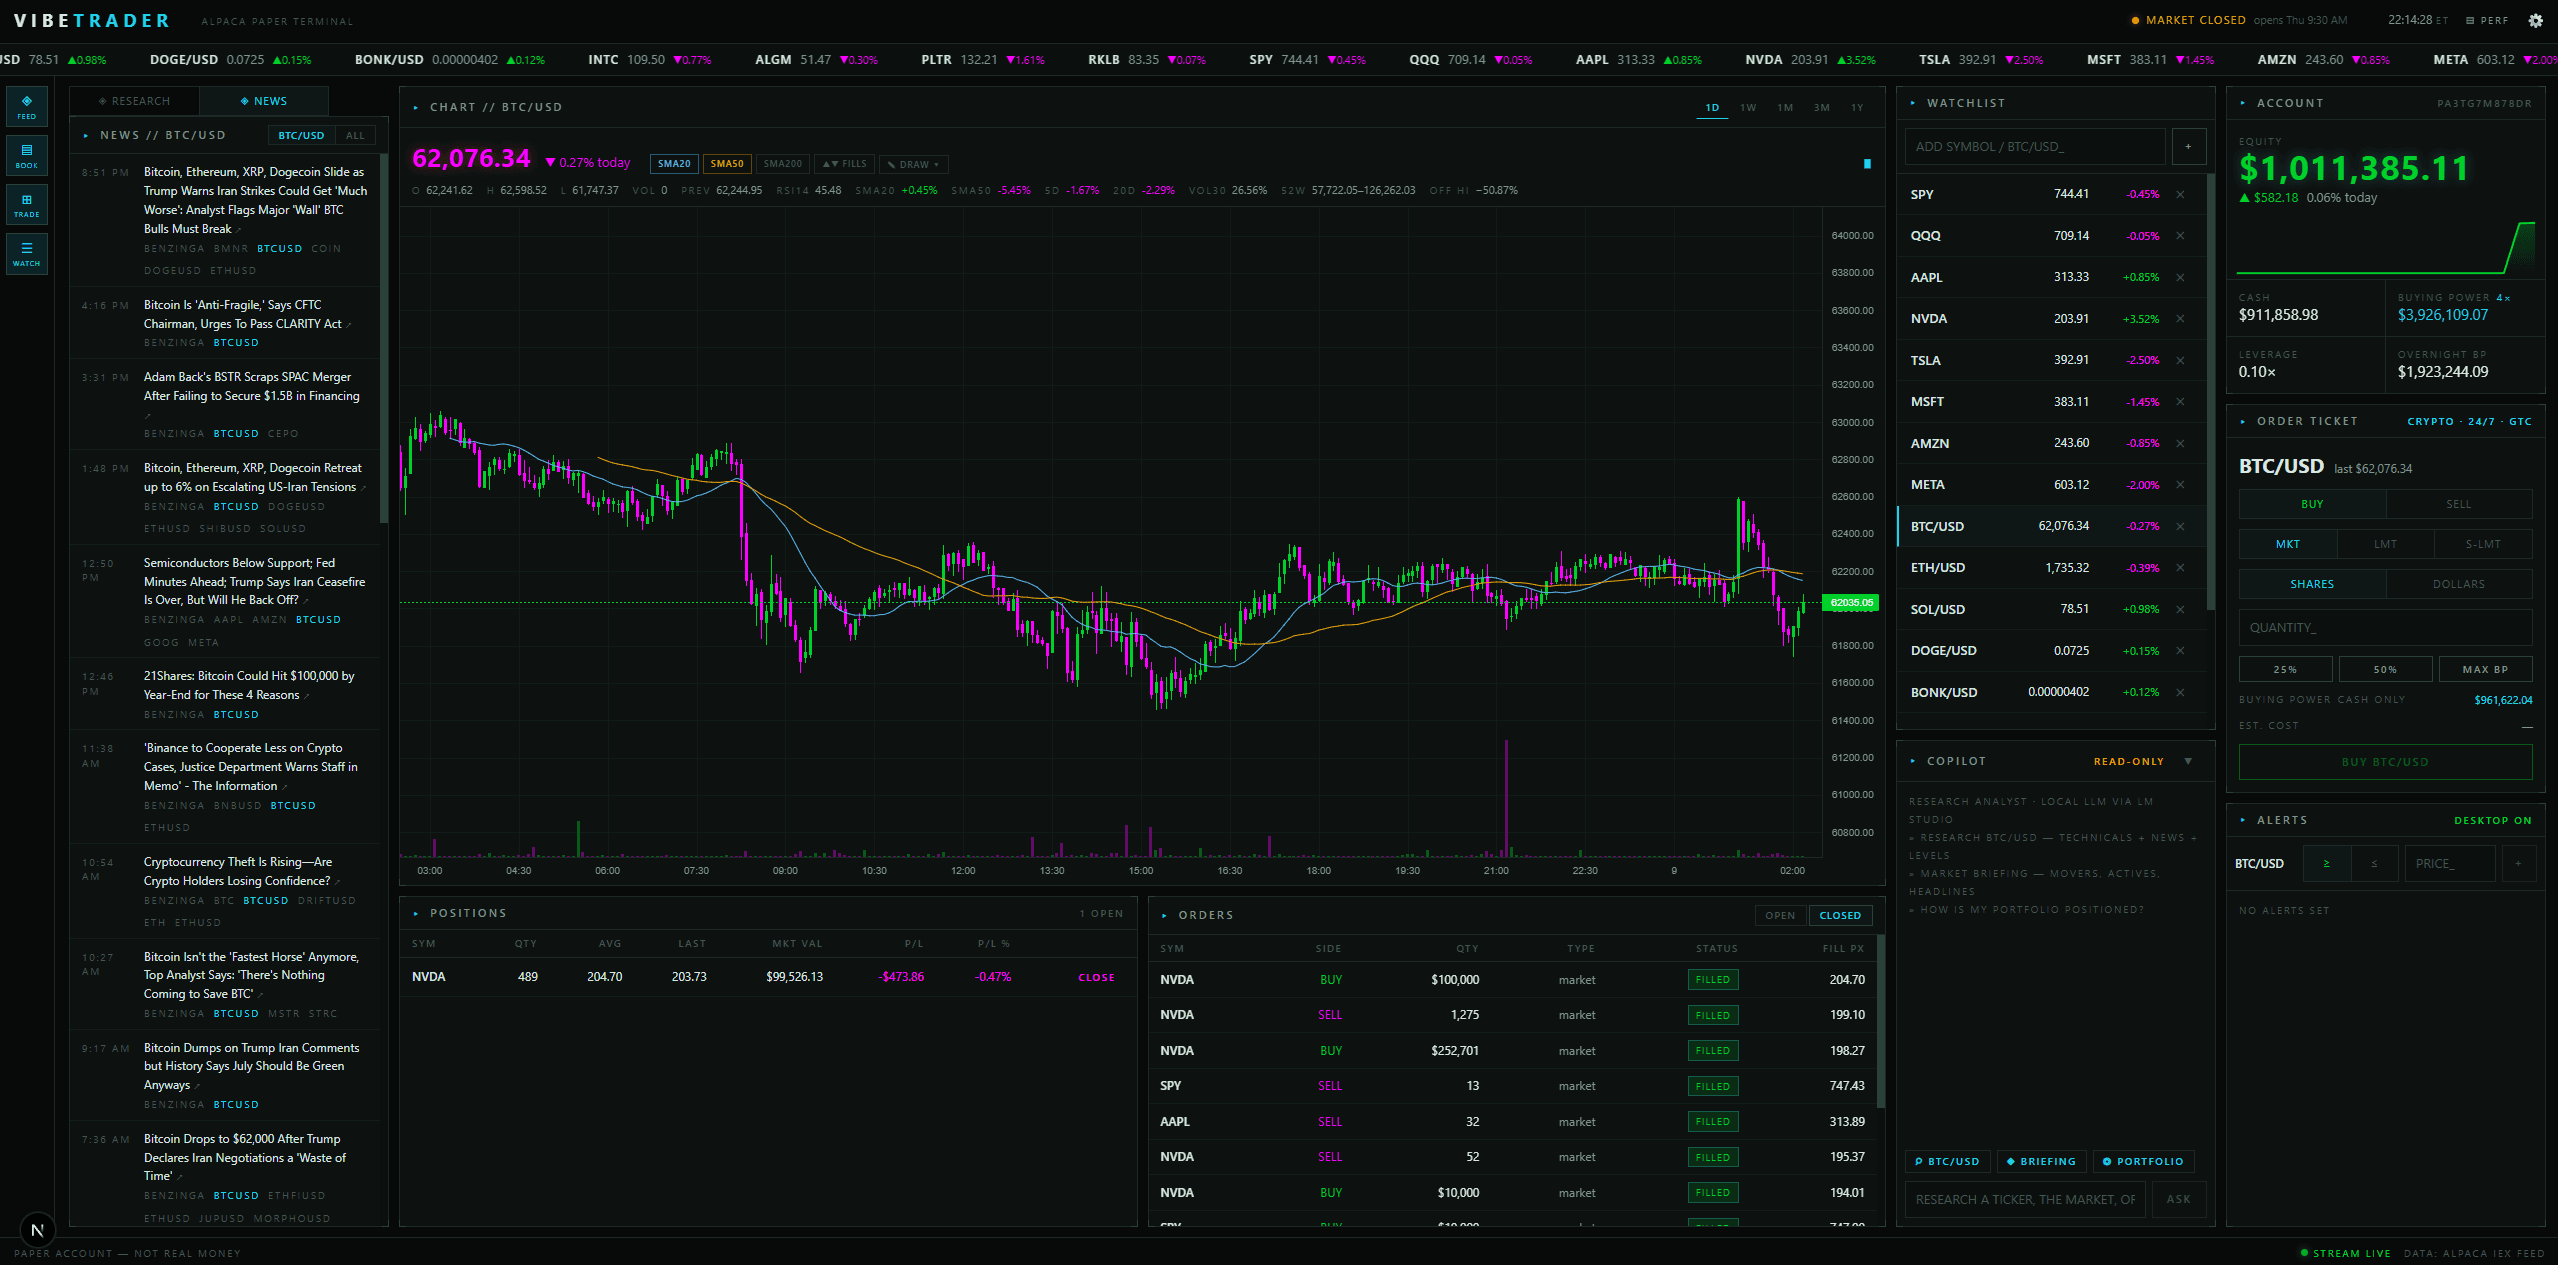The height and width of the screenshot is (1265, 2558).
Task: Remove QQQ from the watchlist
Action: tap(2180, 236)
